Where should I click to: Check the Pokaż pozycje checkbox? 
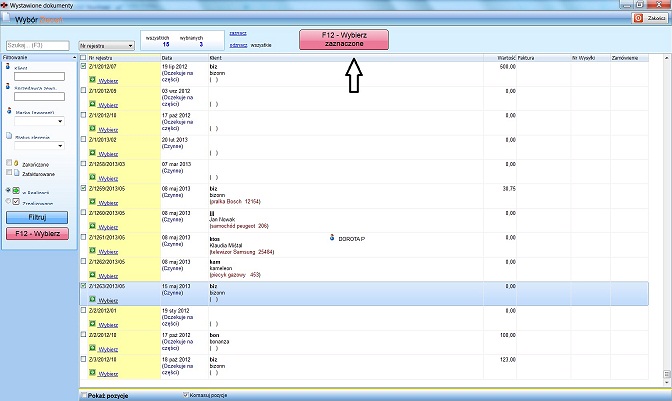(84, 395)
